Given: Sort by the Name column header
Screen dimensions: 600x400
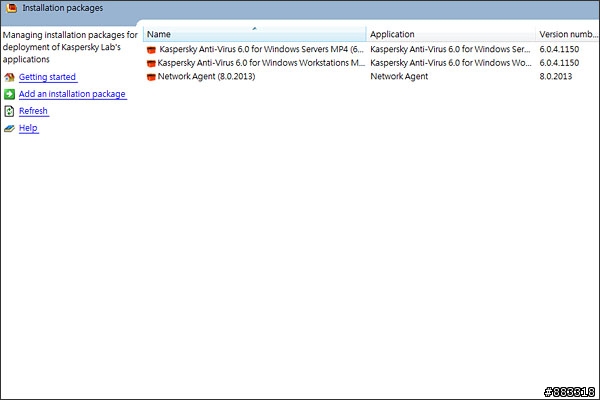Looking at the screenshot, I should point(255,34).
